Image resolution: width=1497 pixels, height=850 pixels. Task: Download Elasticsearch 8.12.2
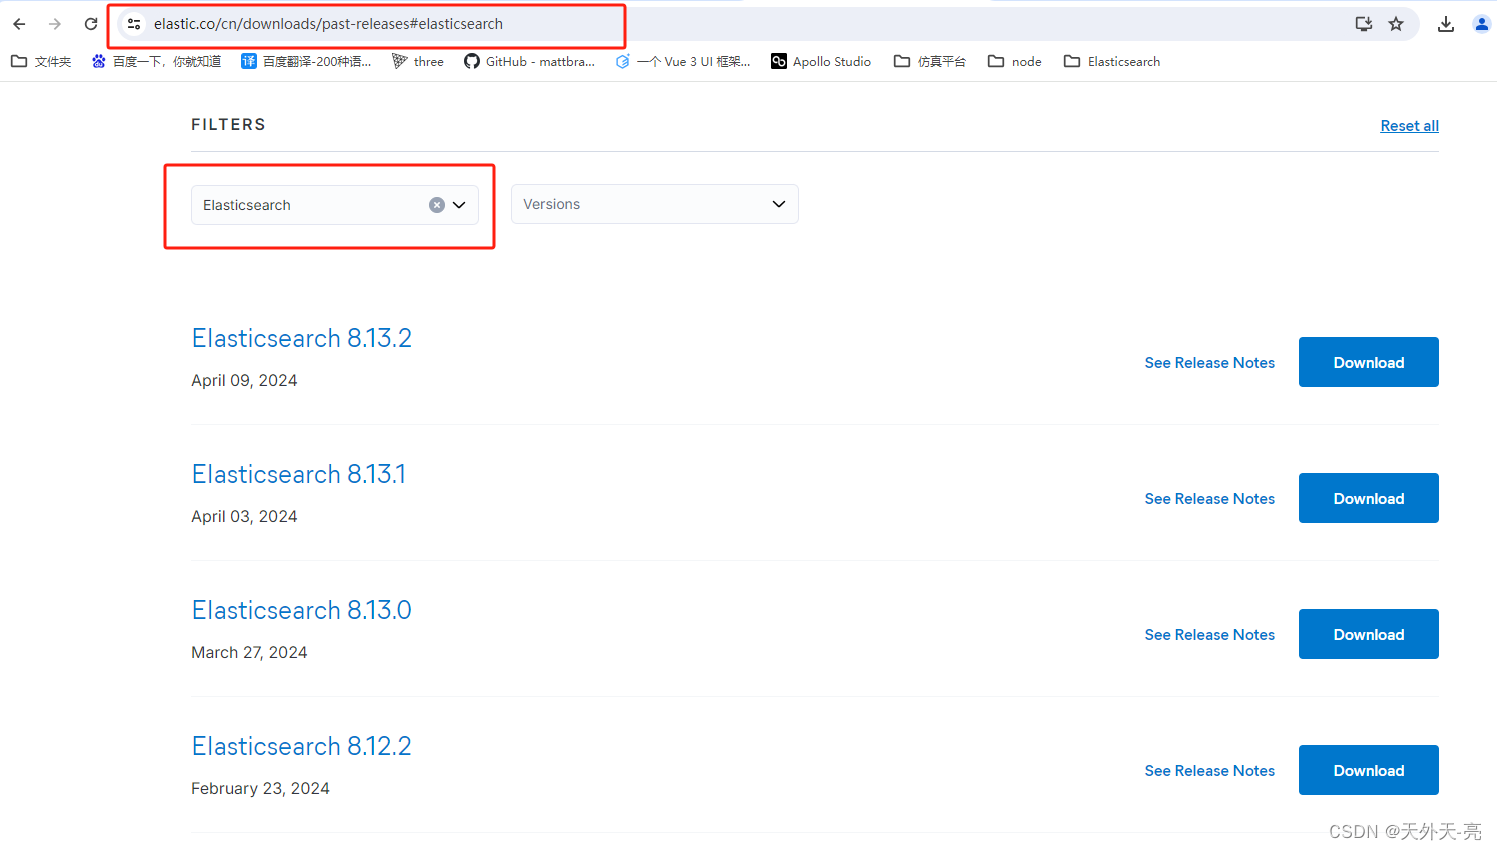point(1369,770)
